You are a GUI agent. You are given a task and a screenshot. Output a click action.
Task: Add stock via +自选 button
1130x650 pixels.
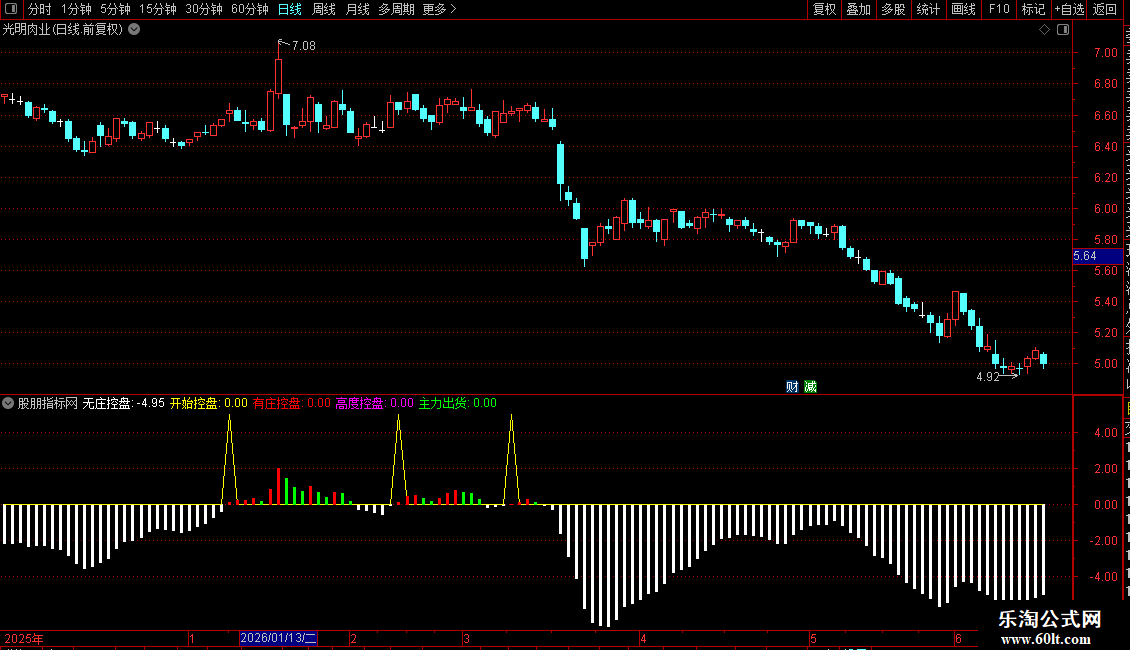pos(1069,9)
